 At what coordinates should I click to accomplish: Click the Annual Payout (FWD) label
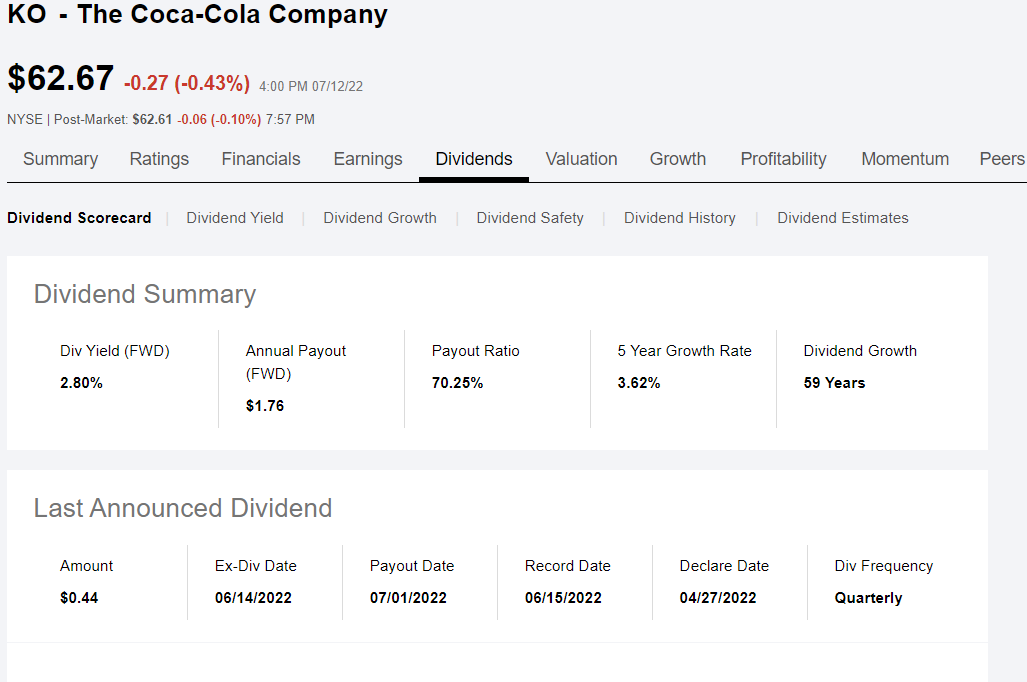point(295,362)
